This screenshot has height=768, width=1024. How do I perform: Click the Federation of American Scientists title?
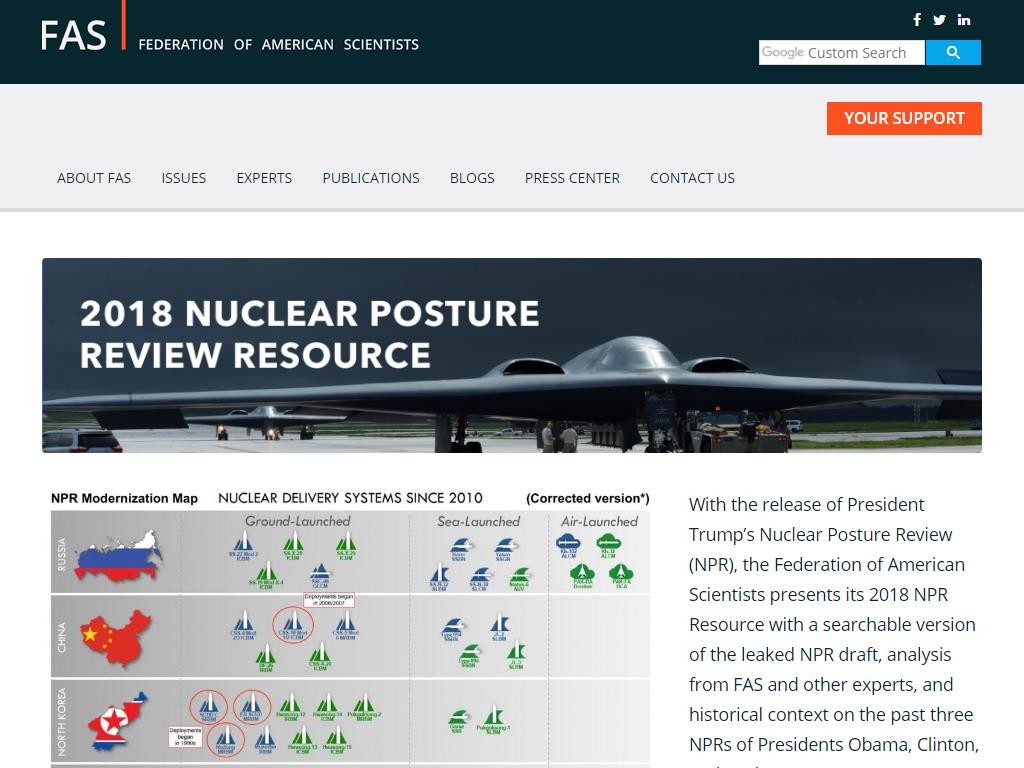tap(279, 44)
